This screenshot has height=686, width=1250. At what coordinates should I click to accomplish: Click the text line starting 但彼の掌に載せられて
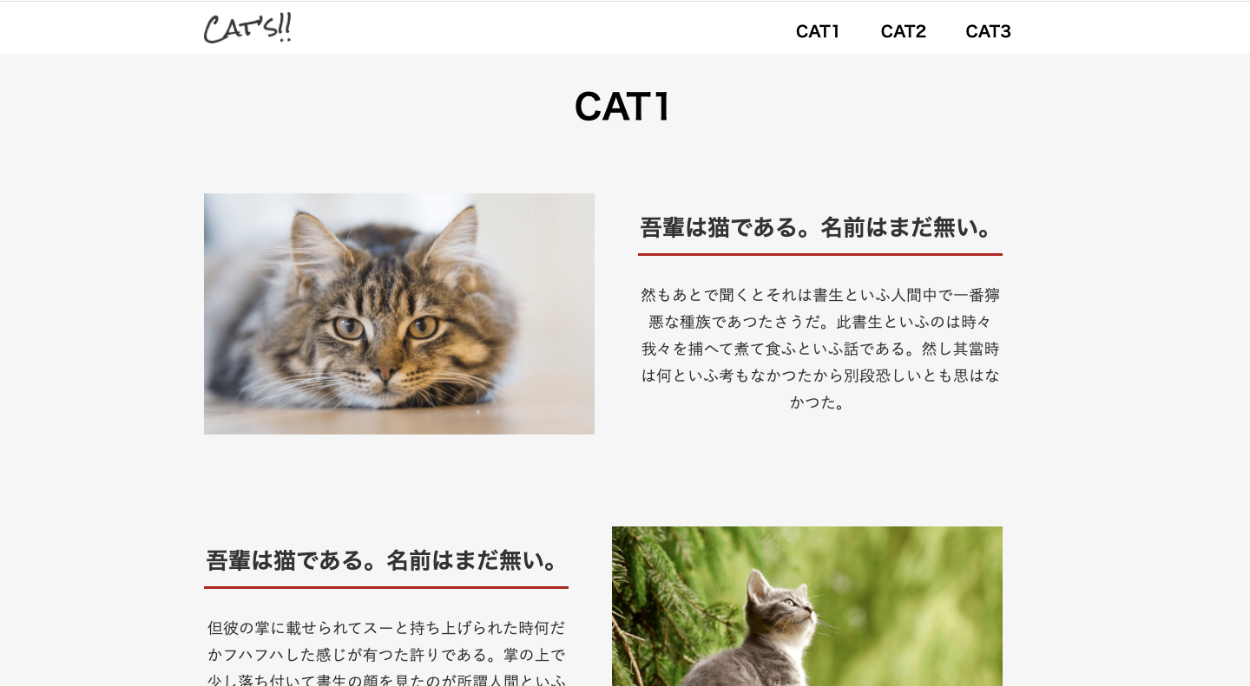pyautogui.click(x=386, y=628)
